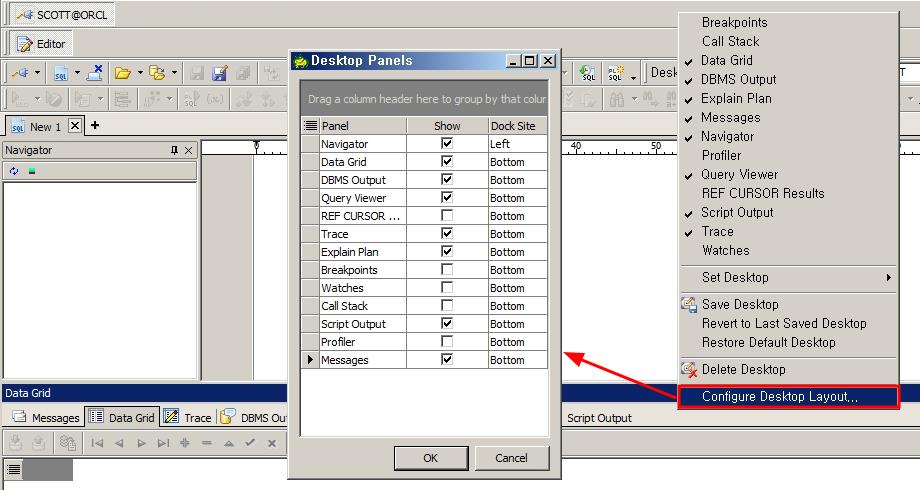Click the SQL recall history icon
Screen dimensions: 920x490
coord(589,73)
